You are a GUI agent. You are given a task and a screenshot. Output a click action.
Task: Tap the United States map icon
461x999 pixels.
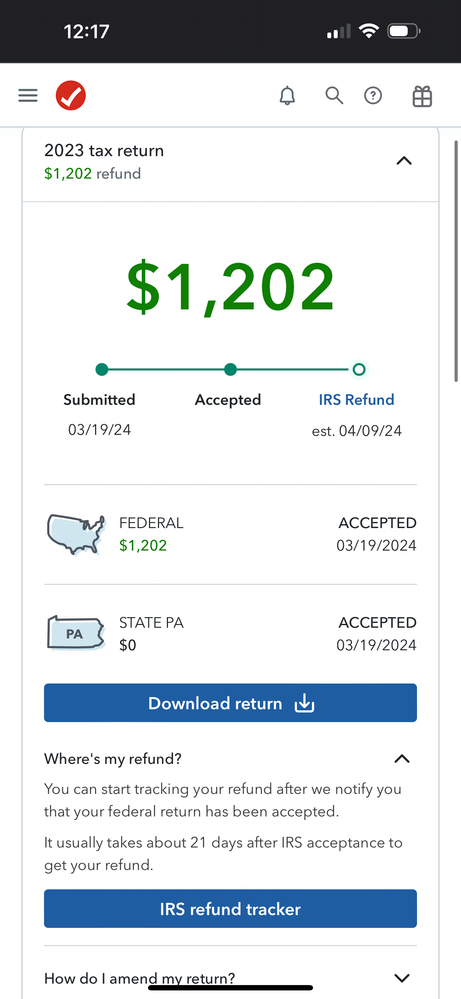click(76, 535)
